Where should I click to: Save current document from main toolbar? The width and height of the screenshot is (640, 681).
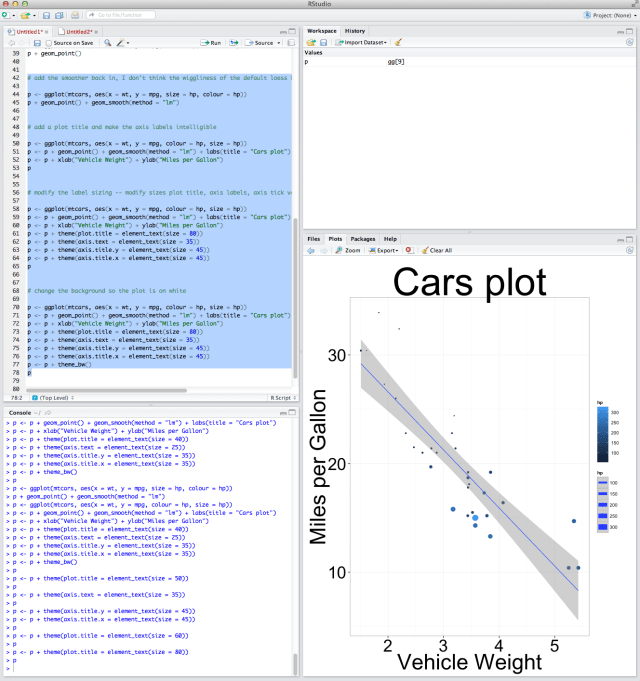46,15
